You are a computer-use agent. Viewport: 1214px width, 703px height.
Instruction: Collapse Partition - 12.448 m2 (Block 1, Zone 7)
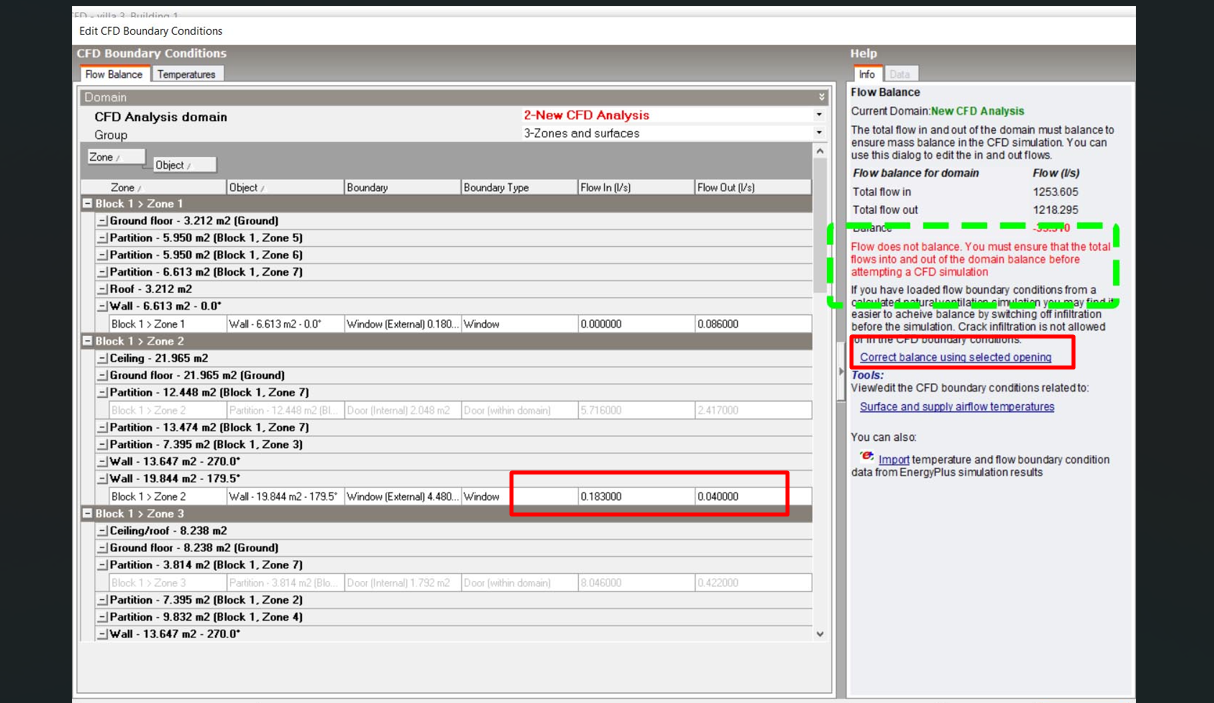pos(102,393)
